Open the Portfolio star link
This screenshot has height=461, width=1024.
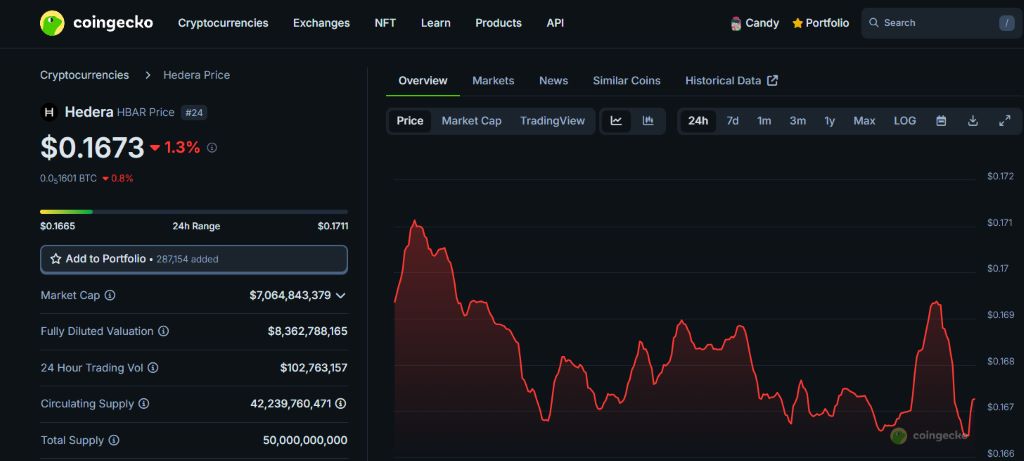click(820, 23)
